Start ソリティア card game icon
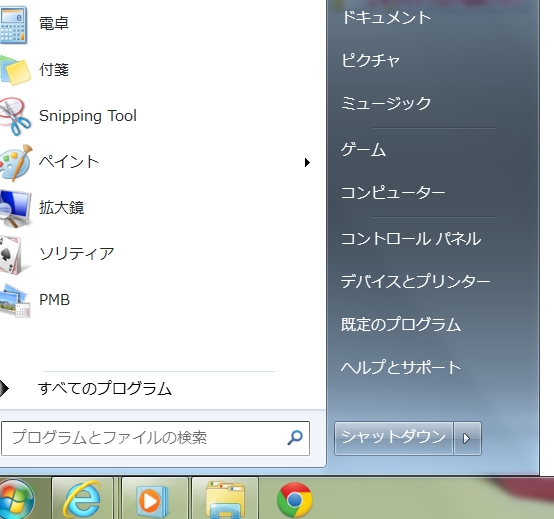The width and height of the screenshot is (554, 519). click(11, 254)
